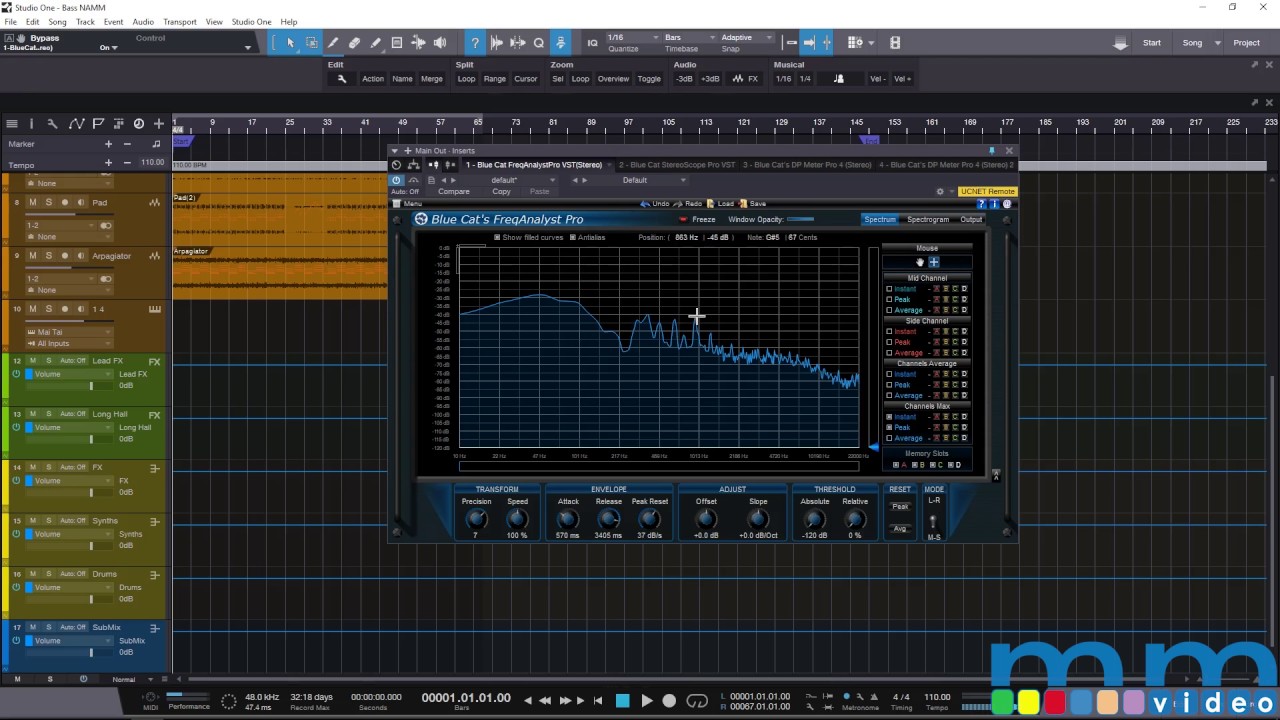Open the track list icon
The image size is (1280, 720).
click(x=12, y=124)
